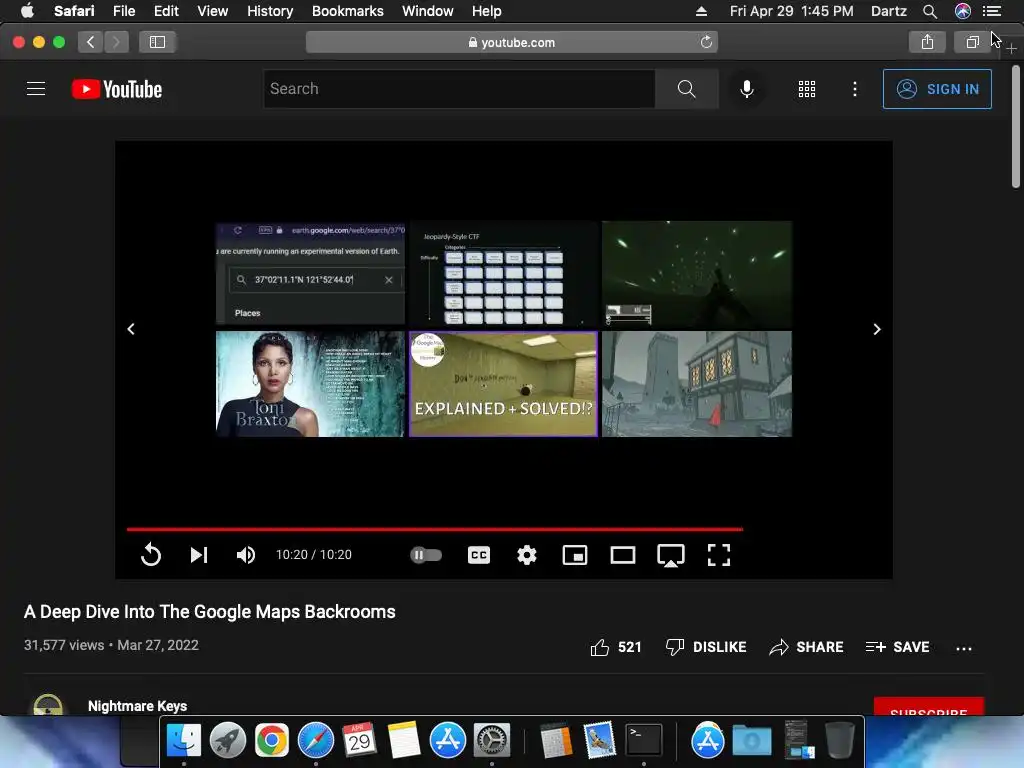Open the Google Earth coordinates suggested video

click(310, 273)
